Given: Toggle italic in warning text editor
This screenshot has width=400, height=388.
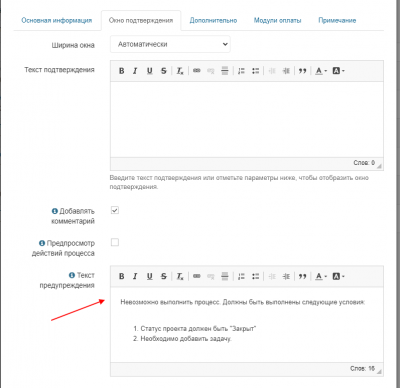Looking at the screenshot, I should pos(135,276).
